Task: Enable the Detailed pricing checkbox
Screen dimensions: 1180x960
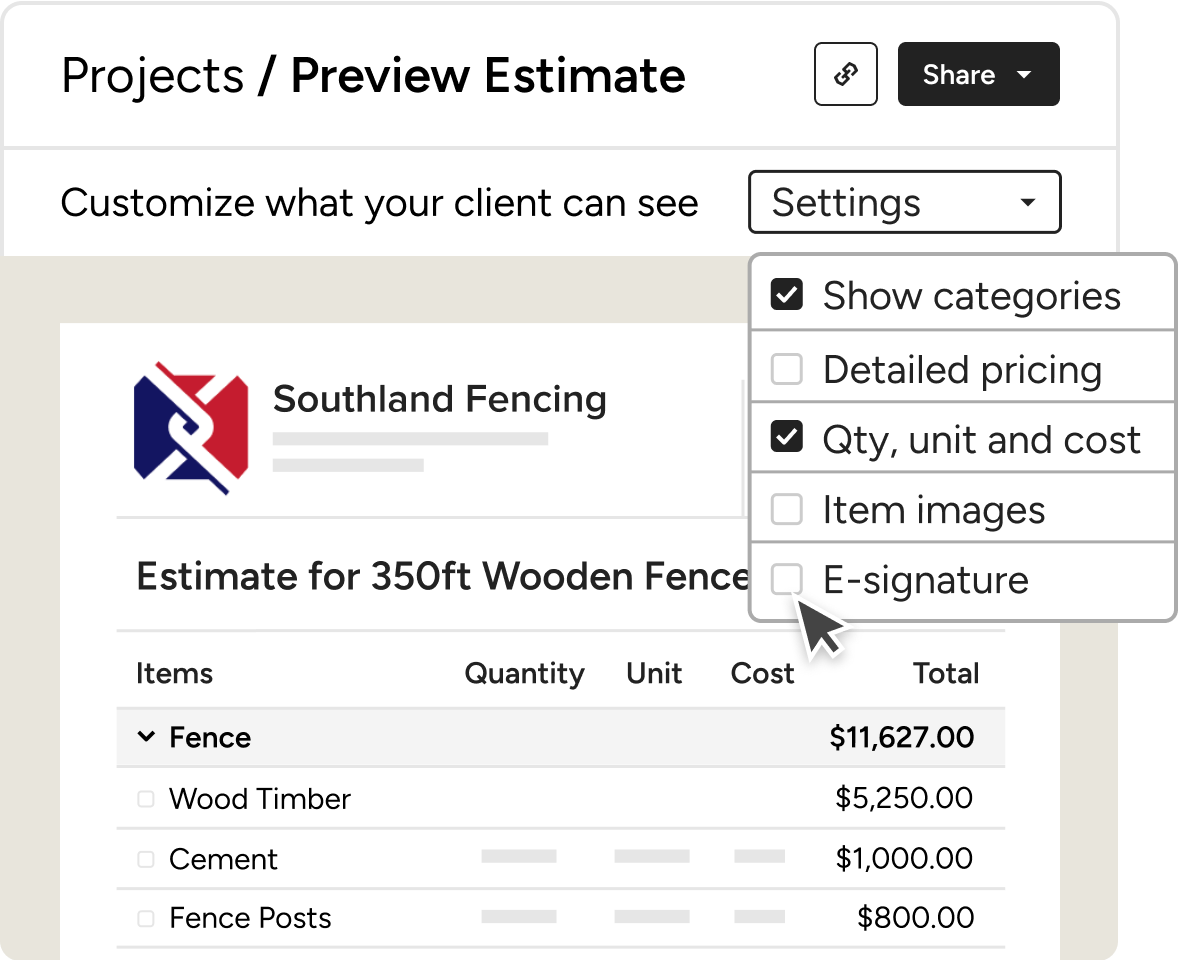Action: 787,369
